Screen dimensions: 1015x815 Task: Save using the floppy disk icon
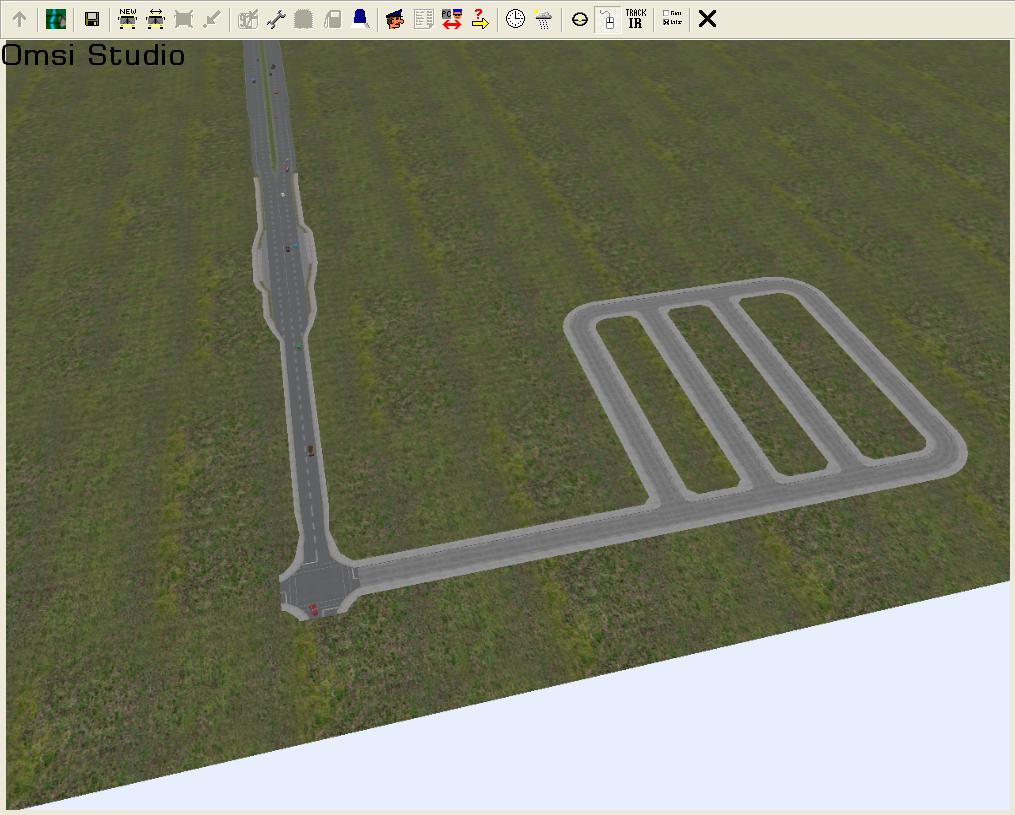pos(91,19)
